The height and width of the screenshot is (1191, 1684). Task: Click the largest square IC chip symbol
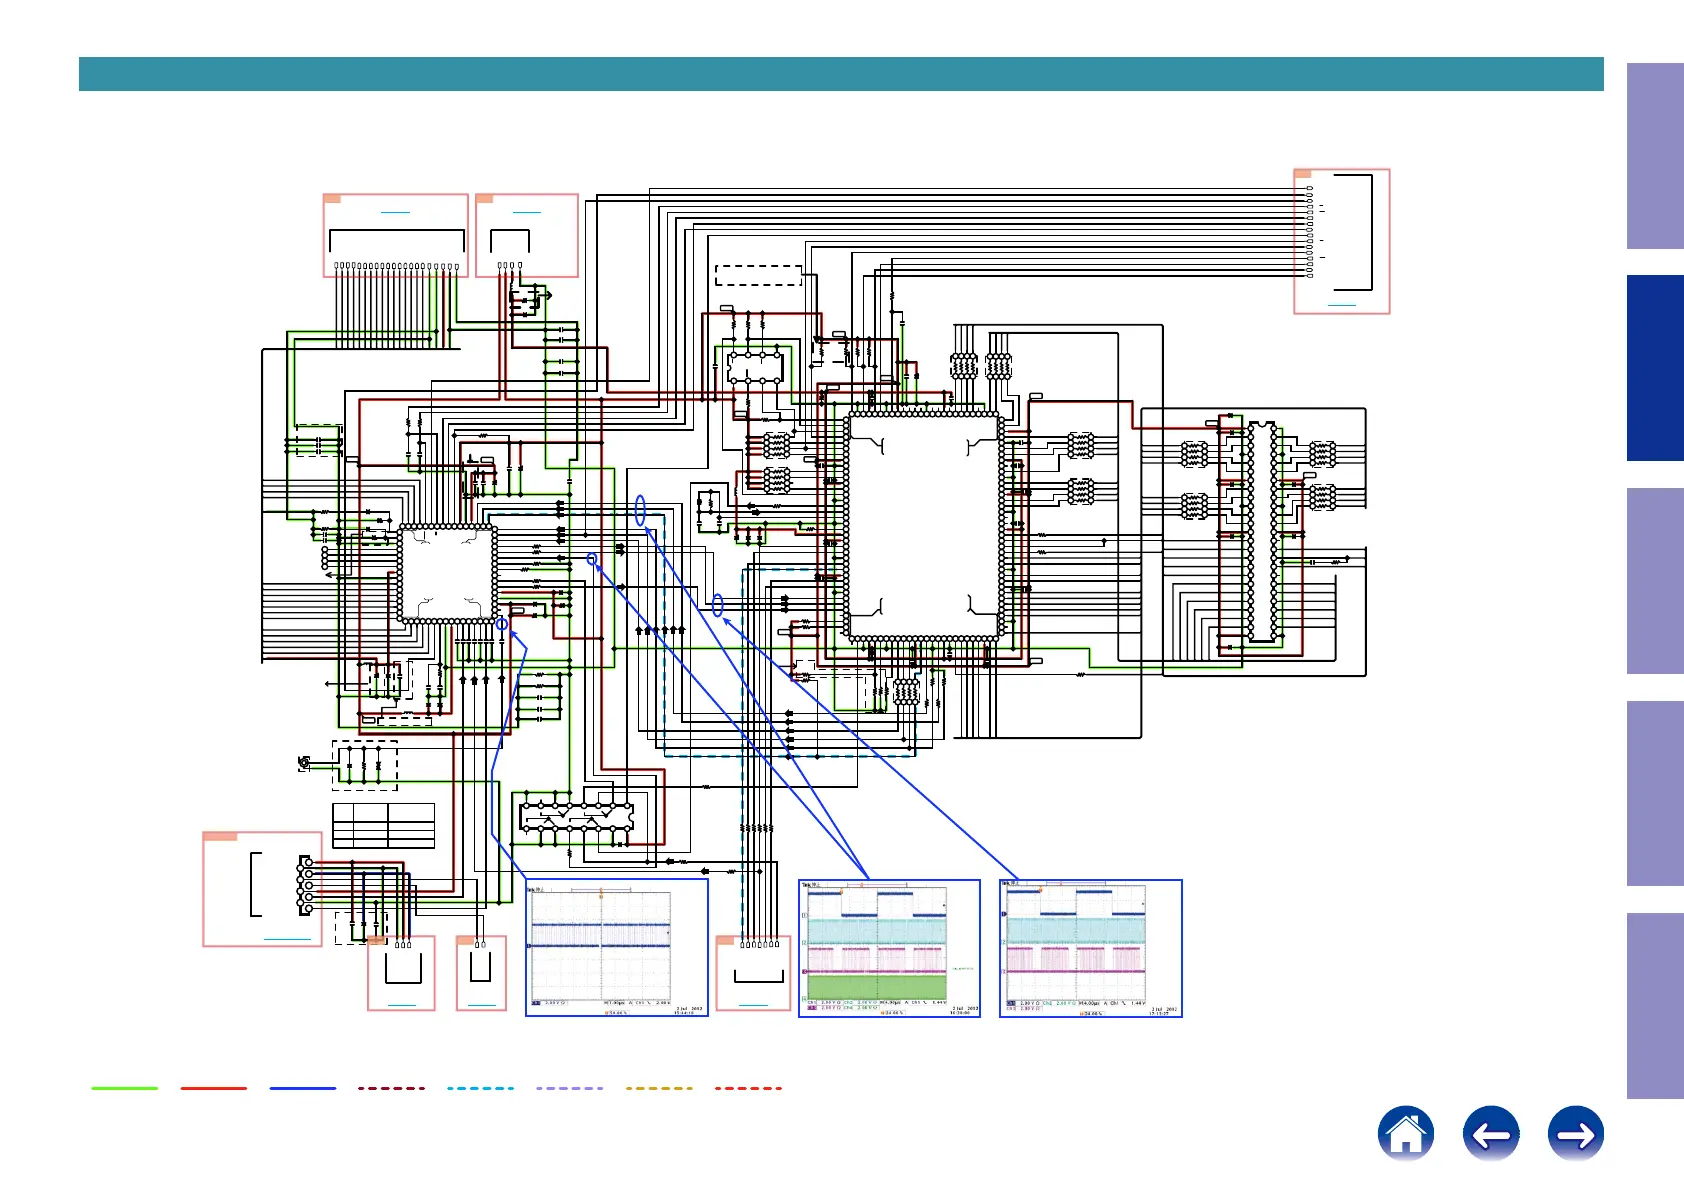coord(923,526)
